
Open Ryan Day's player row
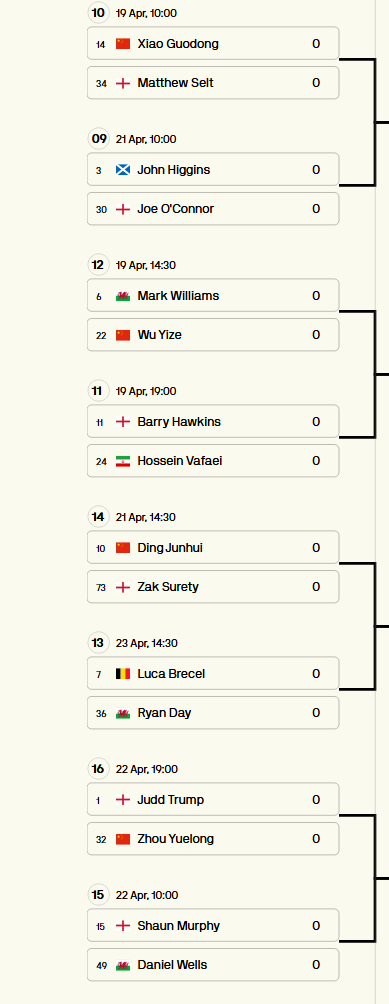point(213,713)
